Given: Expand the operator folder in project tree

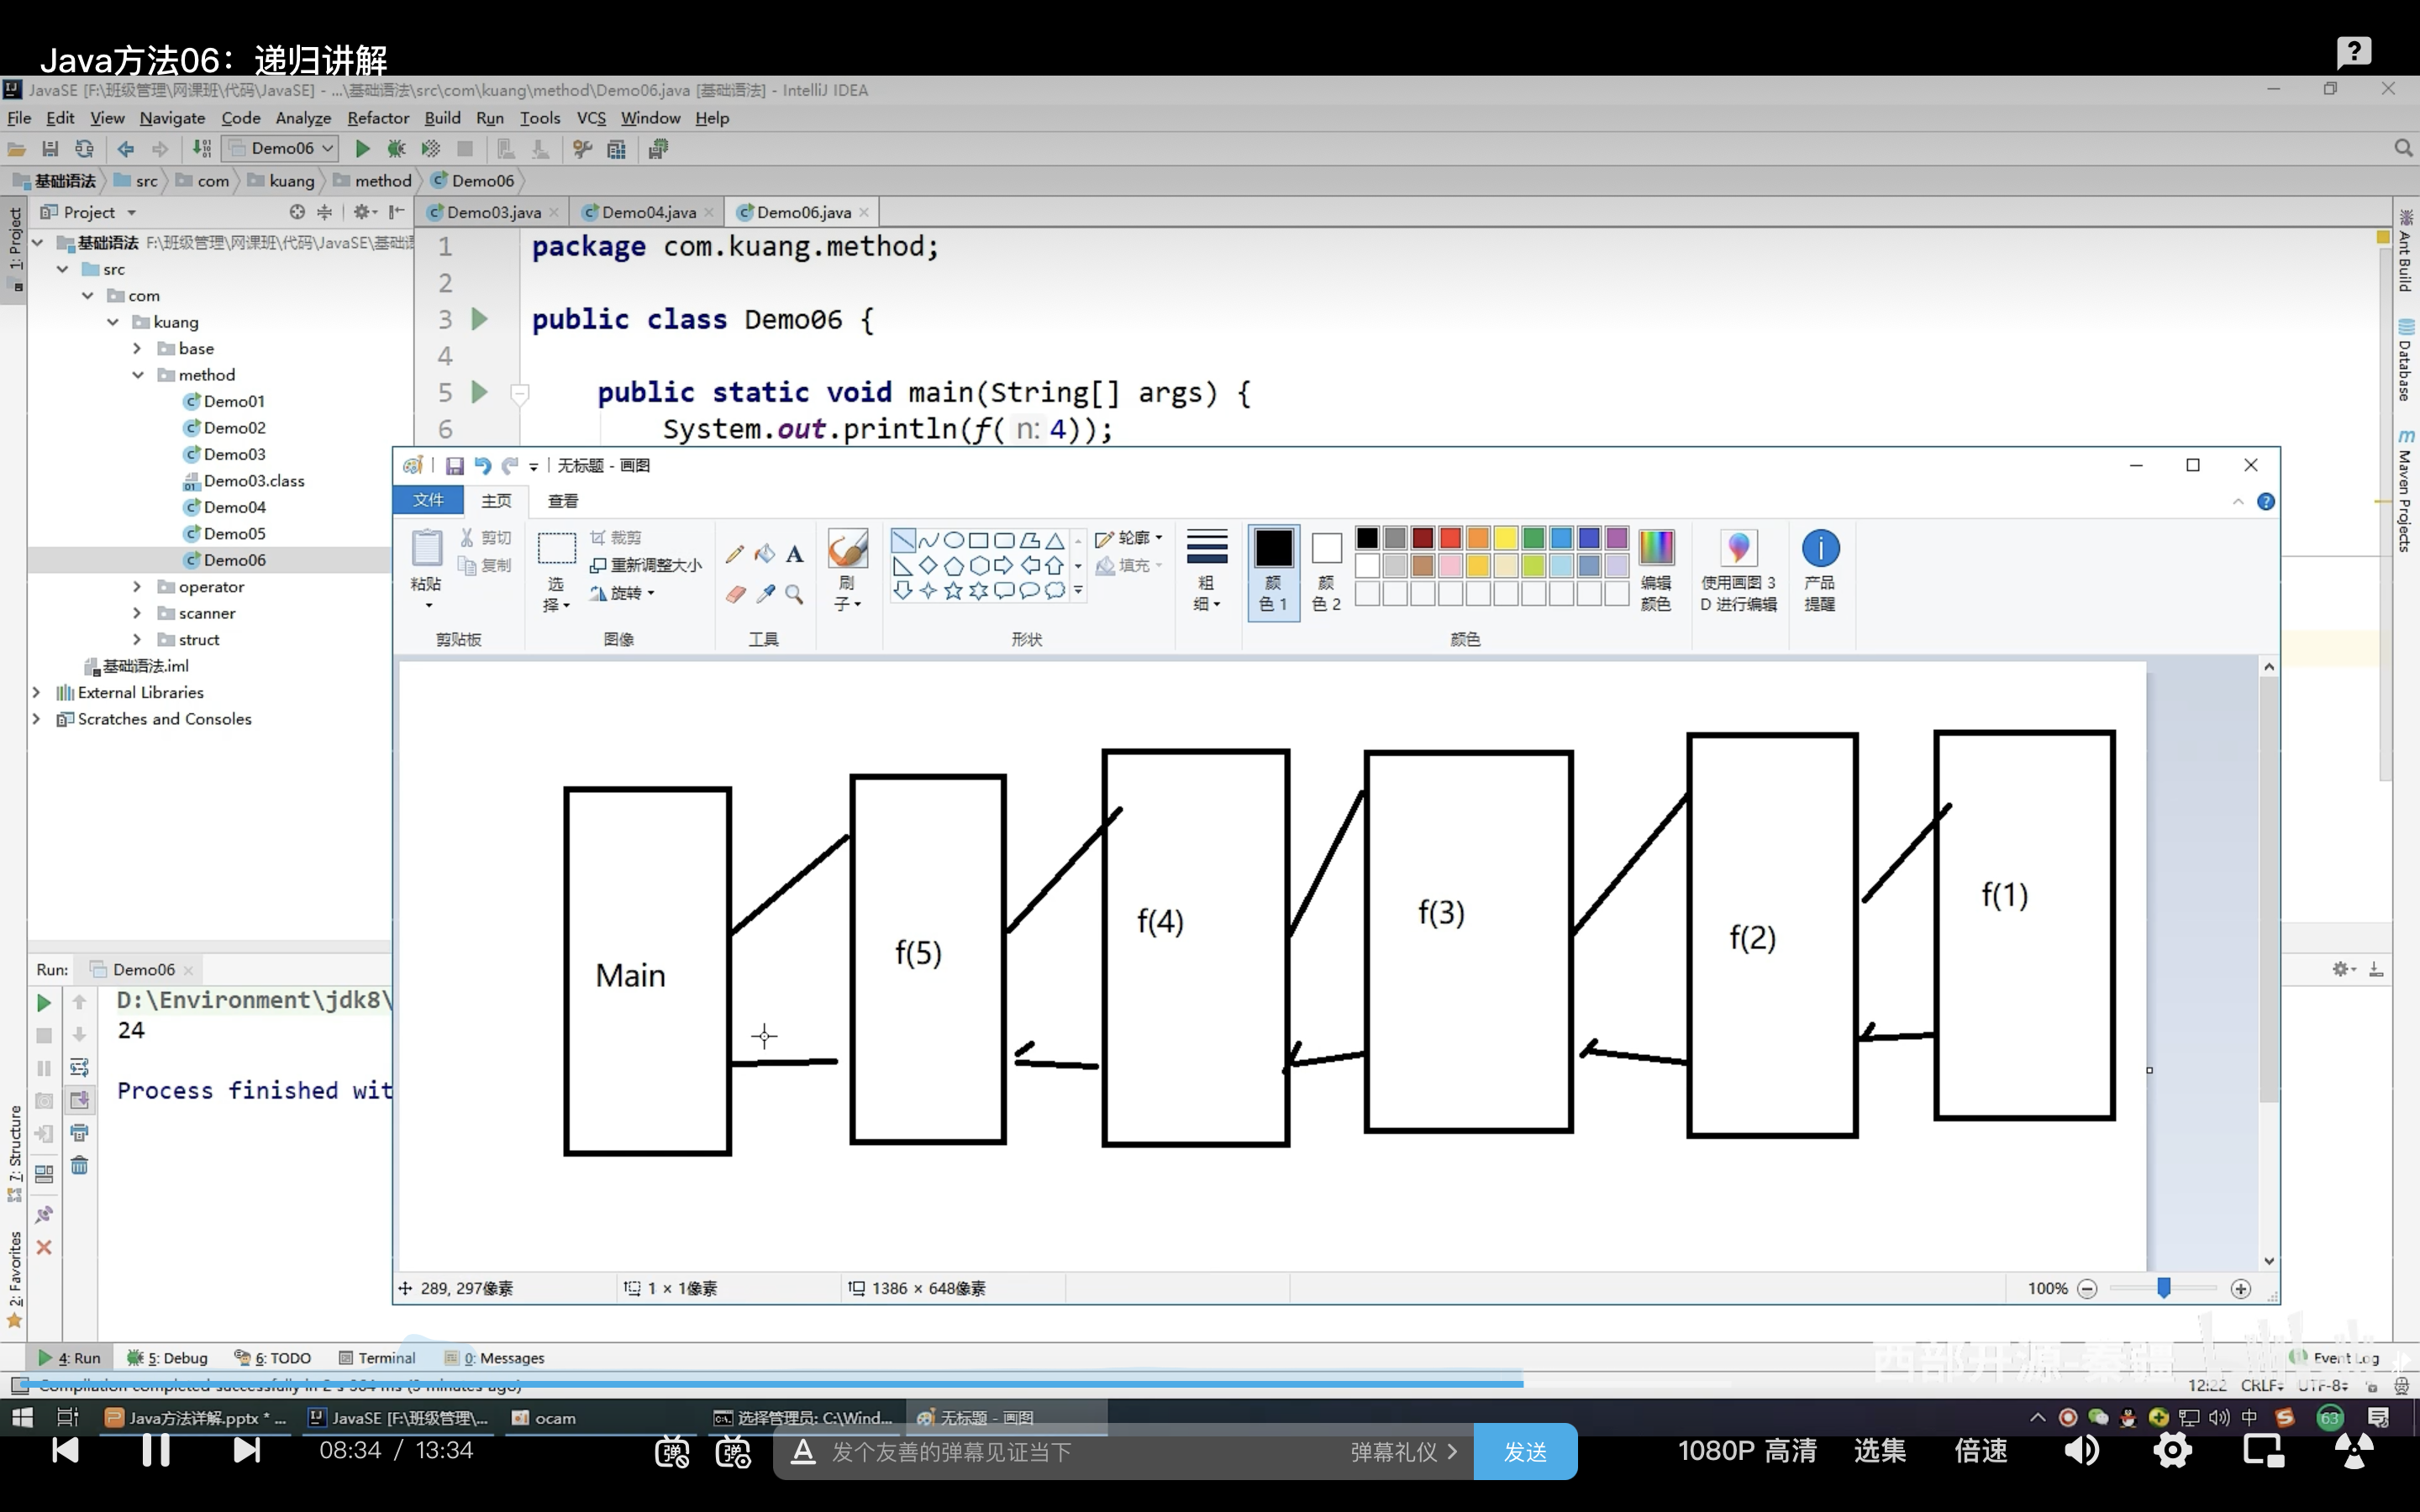Looking at the screenshot, I should click(x=137, y=587).
